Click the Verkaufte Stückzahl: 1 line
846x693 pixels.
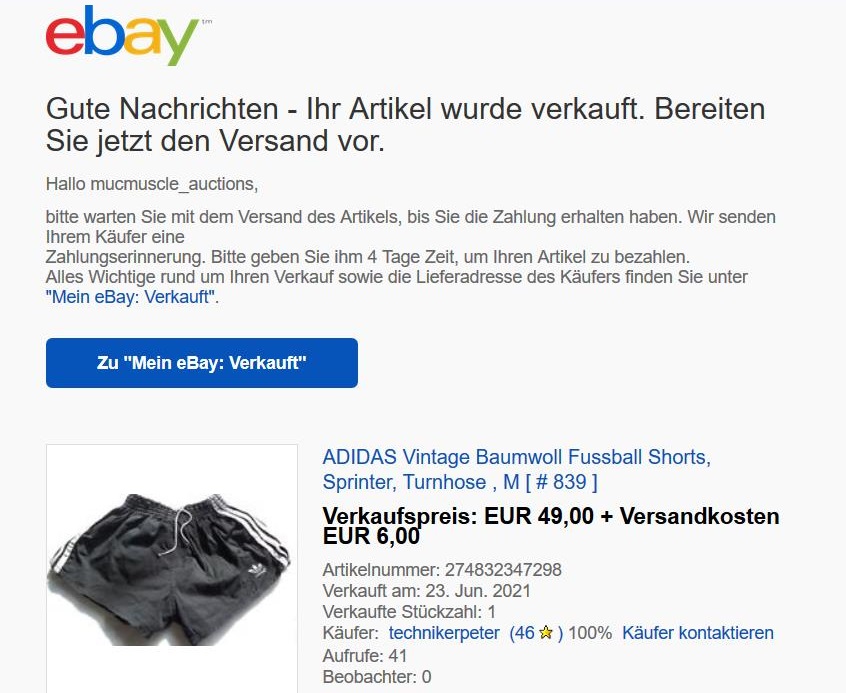pyautogui.click(x=409, y=612)
